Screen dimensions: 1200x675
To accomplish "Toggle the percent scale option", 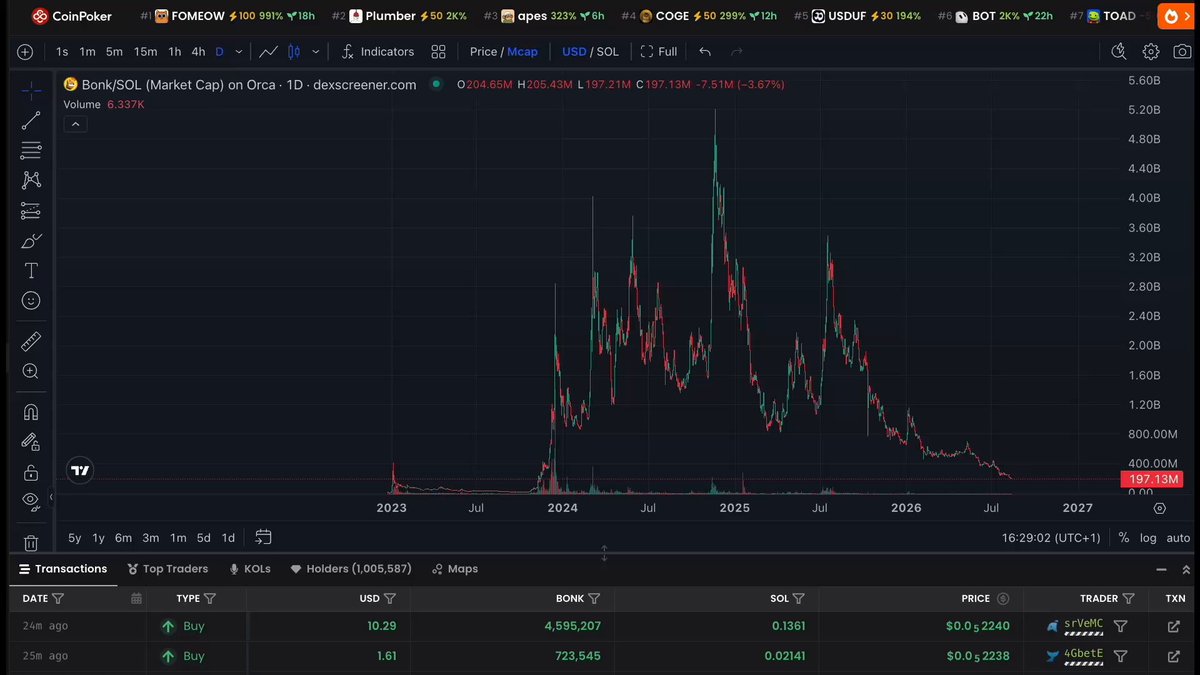I will click(1124, 538).
